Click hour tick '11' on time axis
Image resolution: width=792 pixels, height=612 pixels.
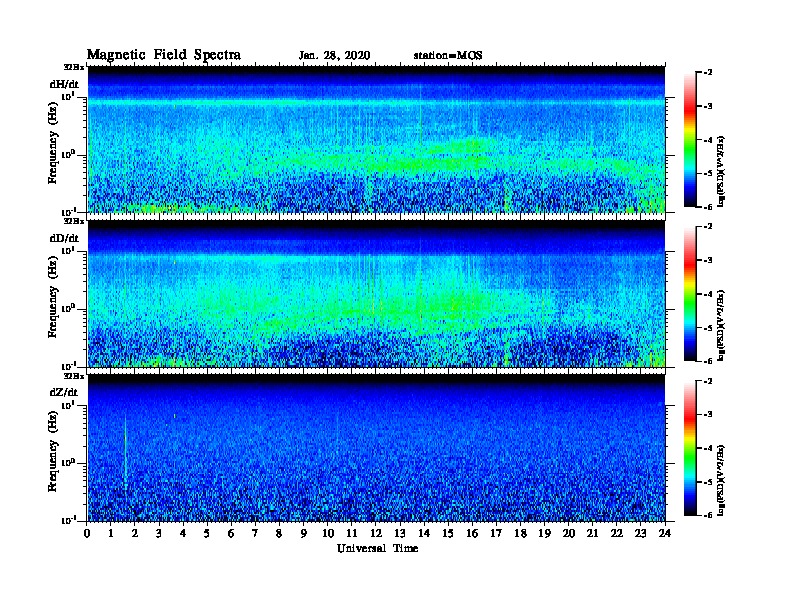pyautogui.click(x=352, y=534)
